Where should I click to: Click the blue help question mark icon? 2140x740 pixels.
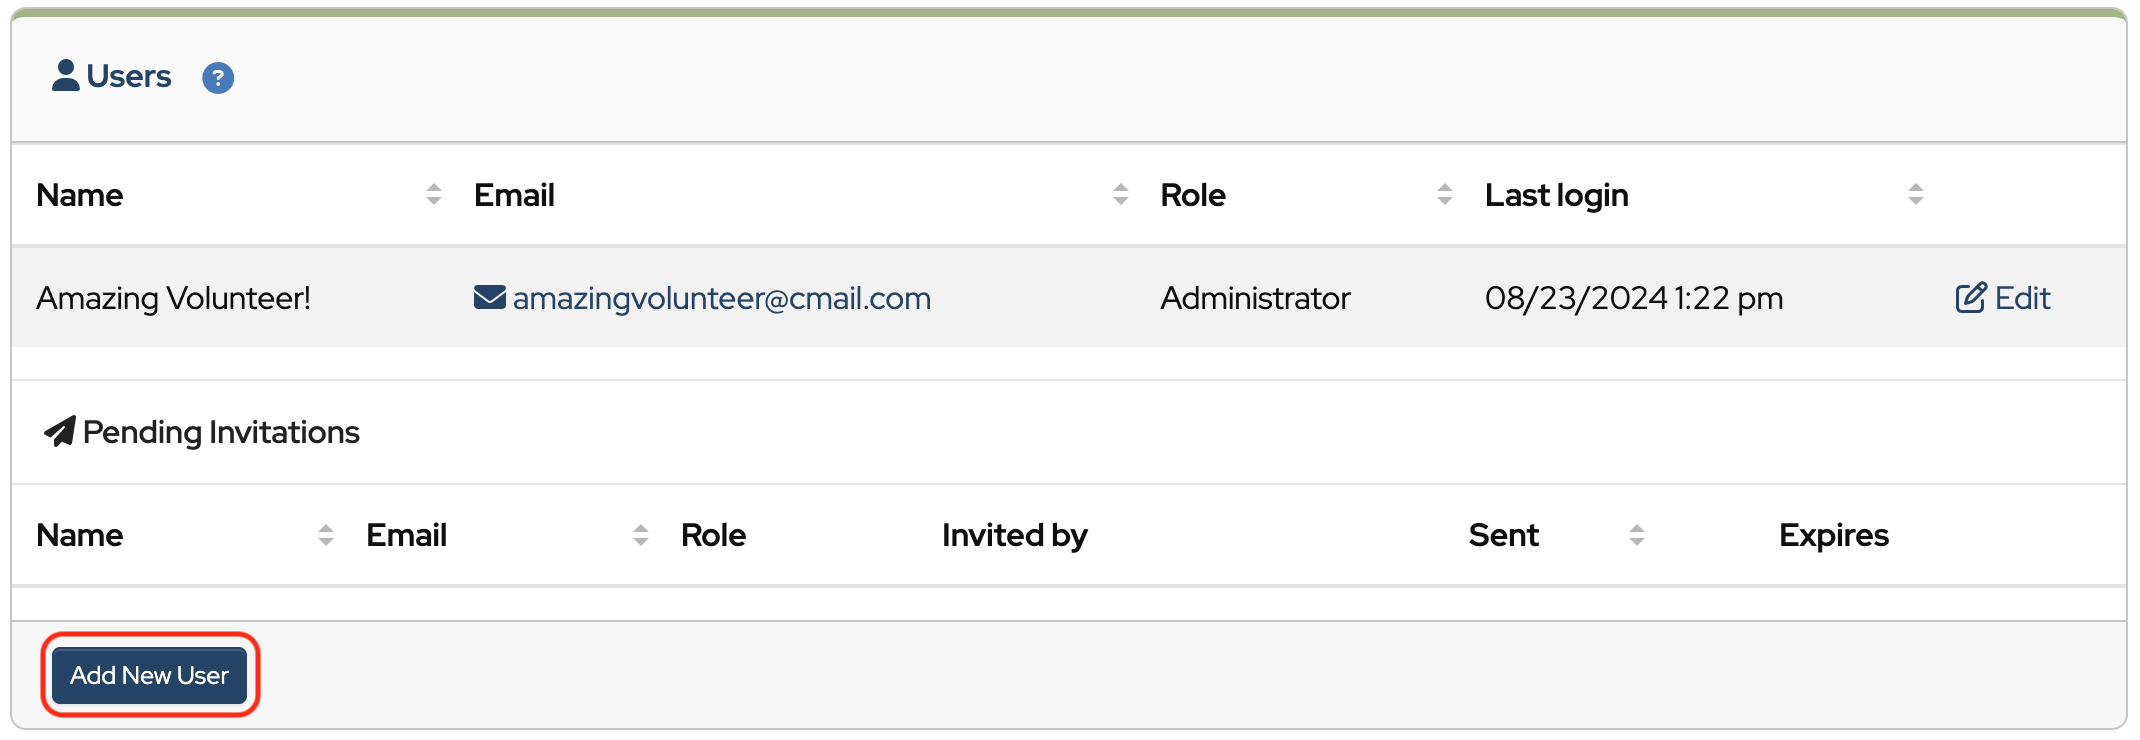[218, 78]
